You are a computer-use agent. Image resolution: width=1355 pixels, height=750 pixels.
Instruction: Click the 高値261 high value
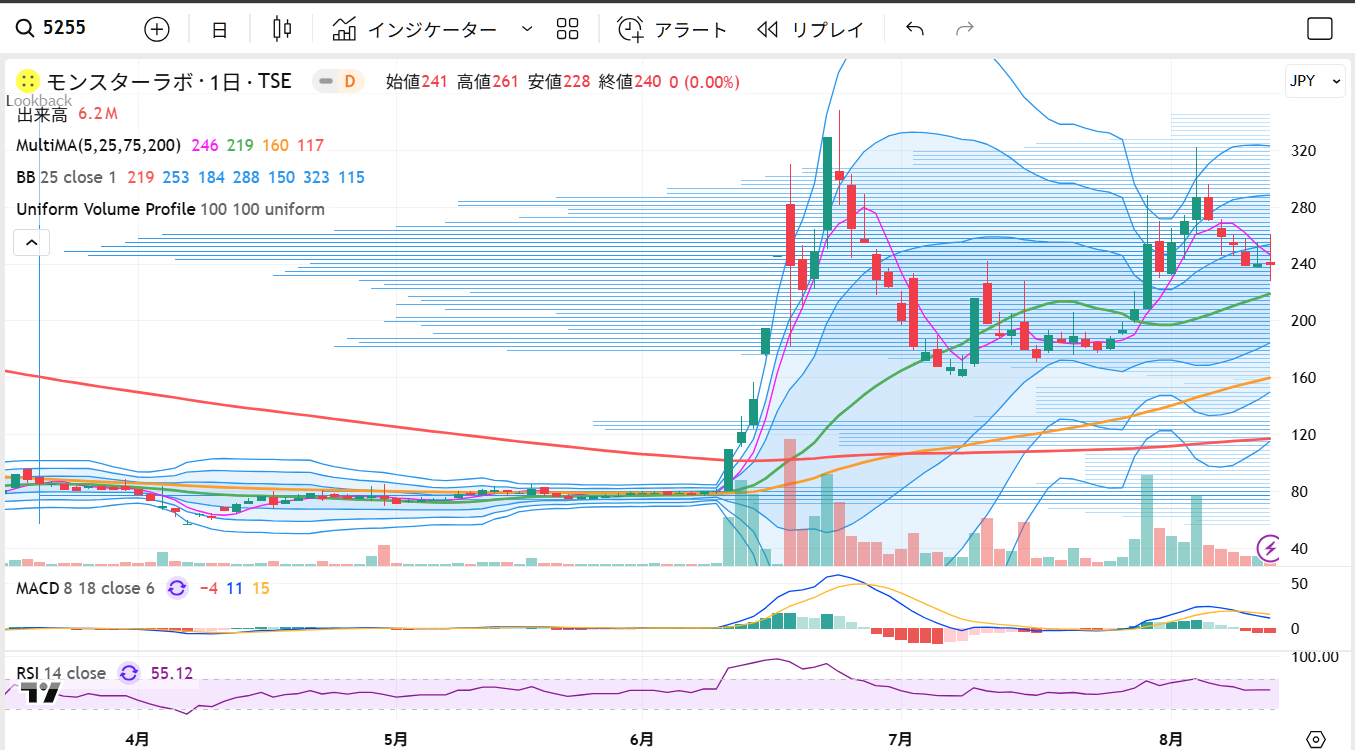[x=488, y=82]
